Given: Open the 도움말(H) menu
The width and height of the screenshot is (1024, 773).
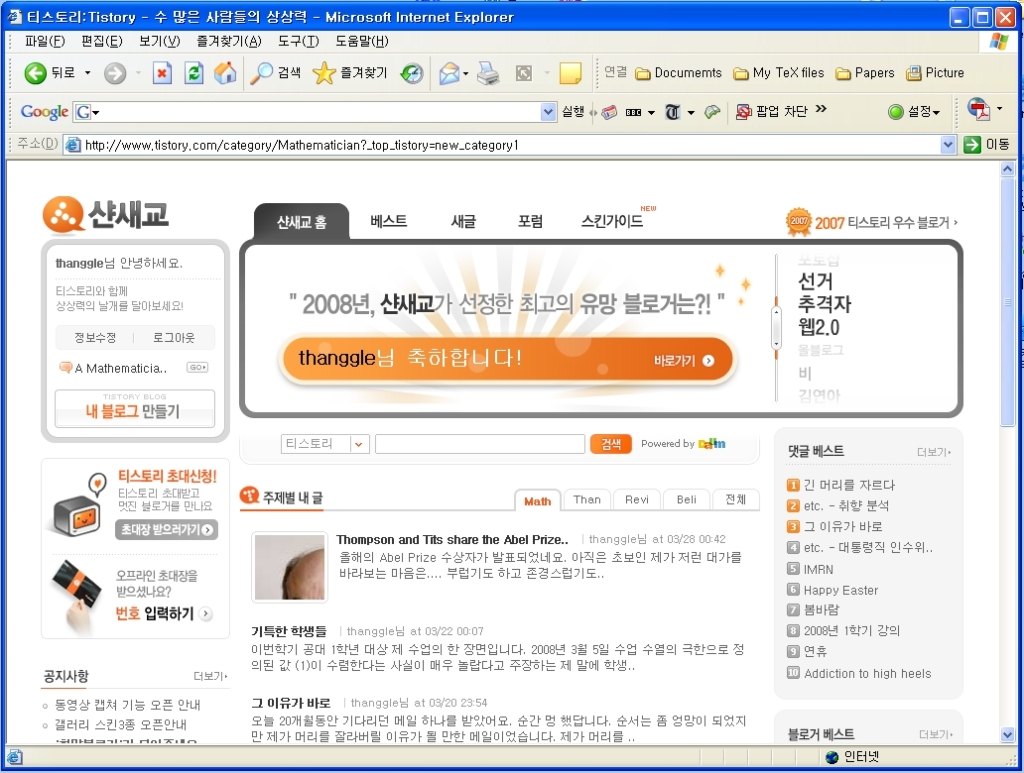Looking at the screenshot, I should tap(362, 41).
